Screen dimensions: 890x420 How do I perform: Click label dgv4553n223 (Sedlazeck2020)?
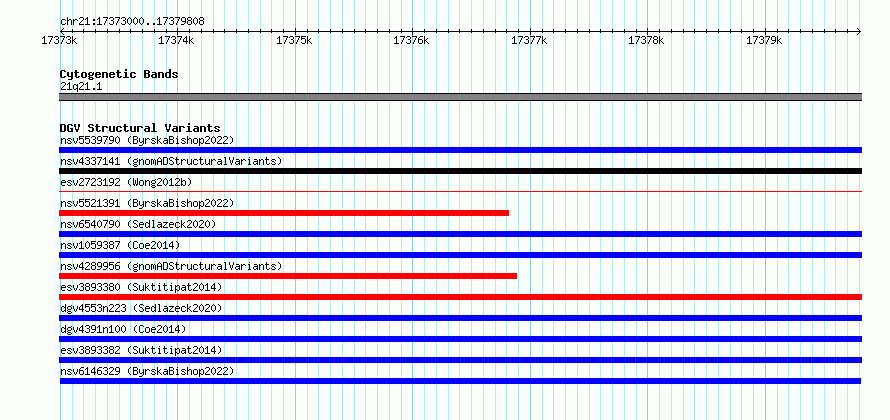click(x=141, y=308)
